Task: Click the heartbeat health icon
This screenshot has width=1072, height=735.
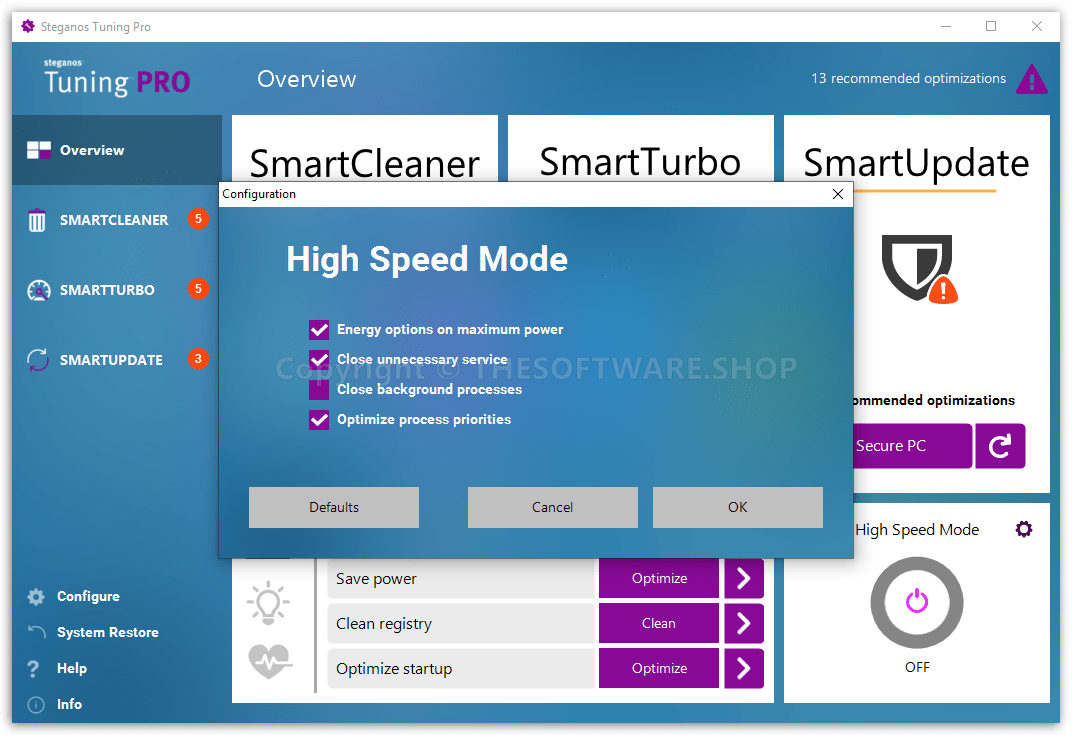Action: (268, 660)
